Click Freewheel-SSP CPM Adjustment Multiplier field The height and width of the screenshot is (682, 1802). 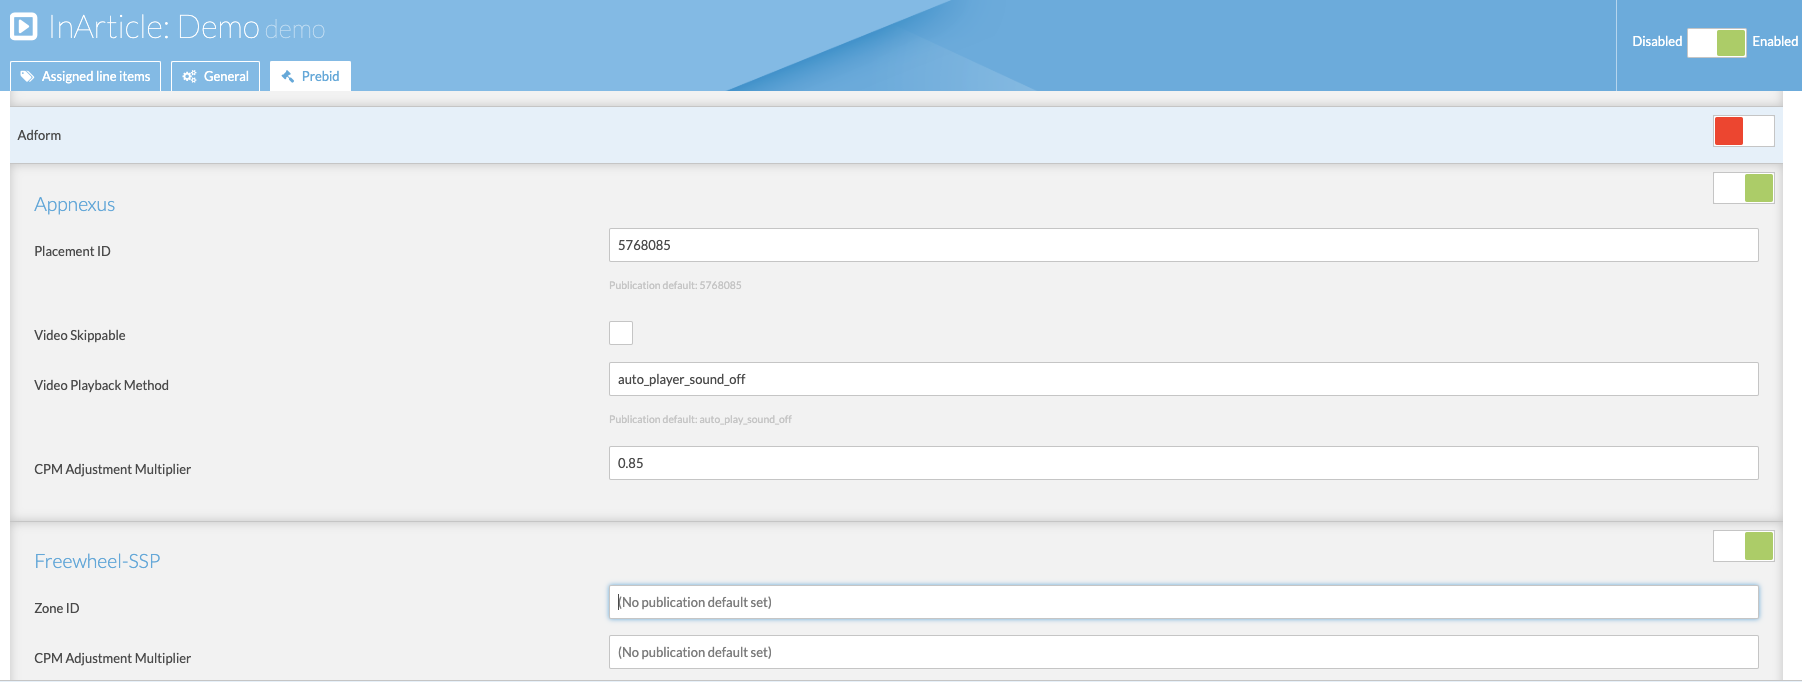click(1184, 652)
